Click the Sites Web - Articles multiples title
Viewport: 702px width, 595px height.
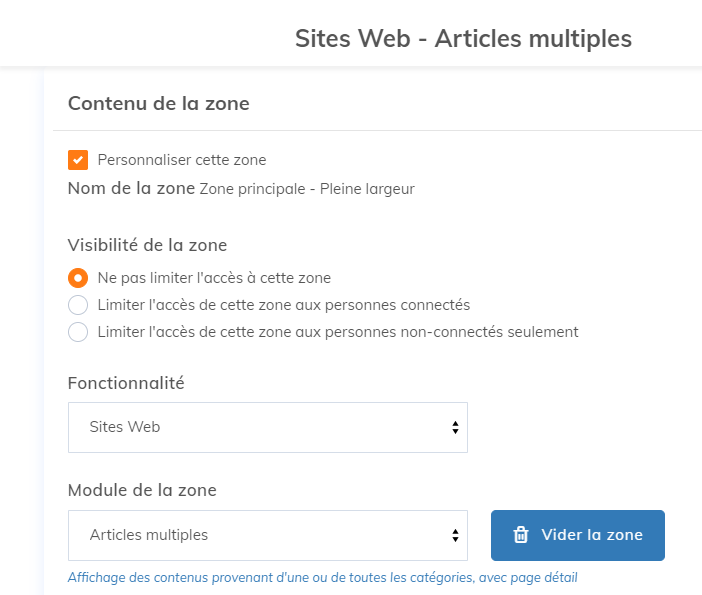[463, 39]
